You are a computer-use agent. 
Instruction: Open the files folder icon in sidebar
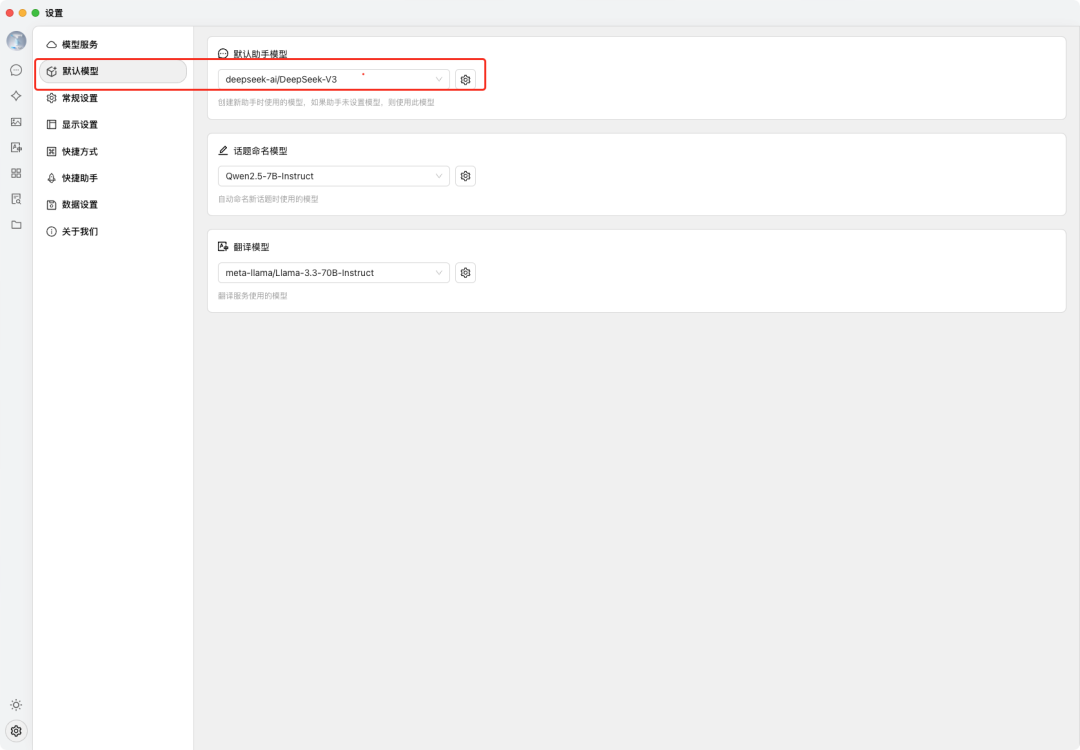(x=17, y=225)
